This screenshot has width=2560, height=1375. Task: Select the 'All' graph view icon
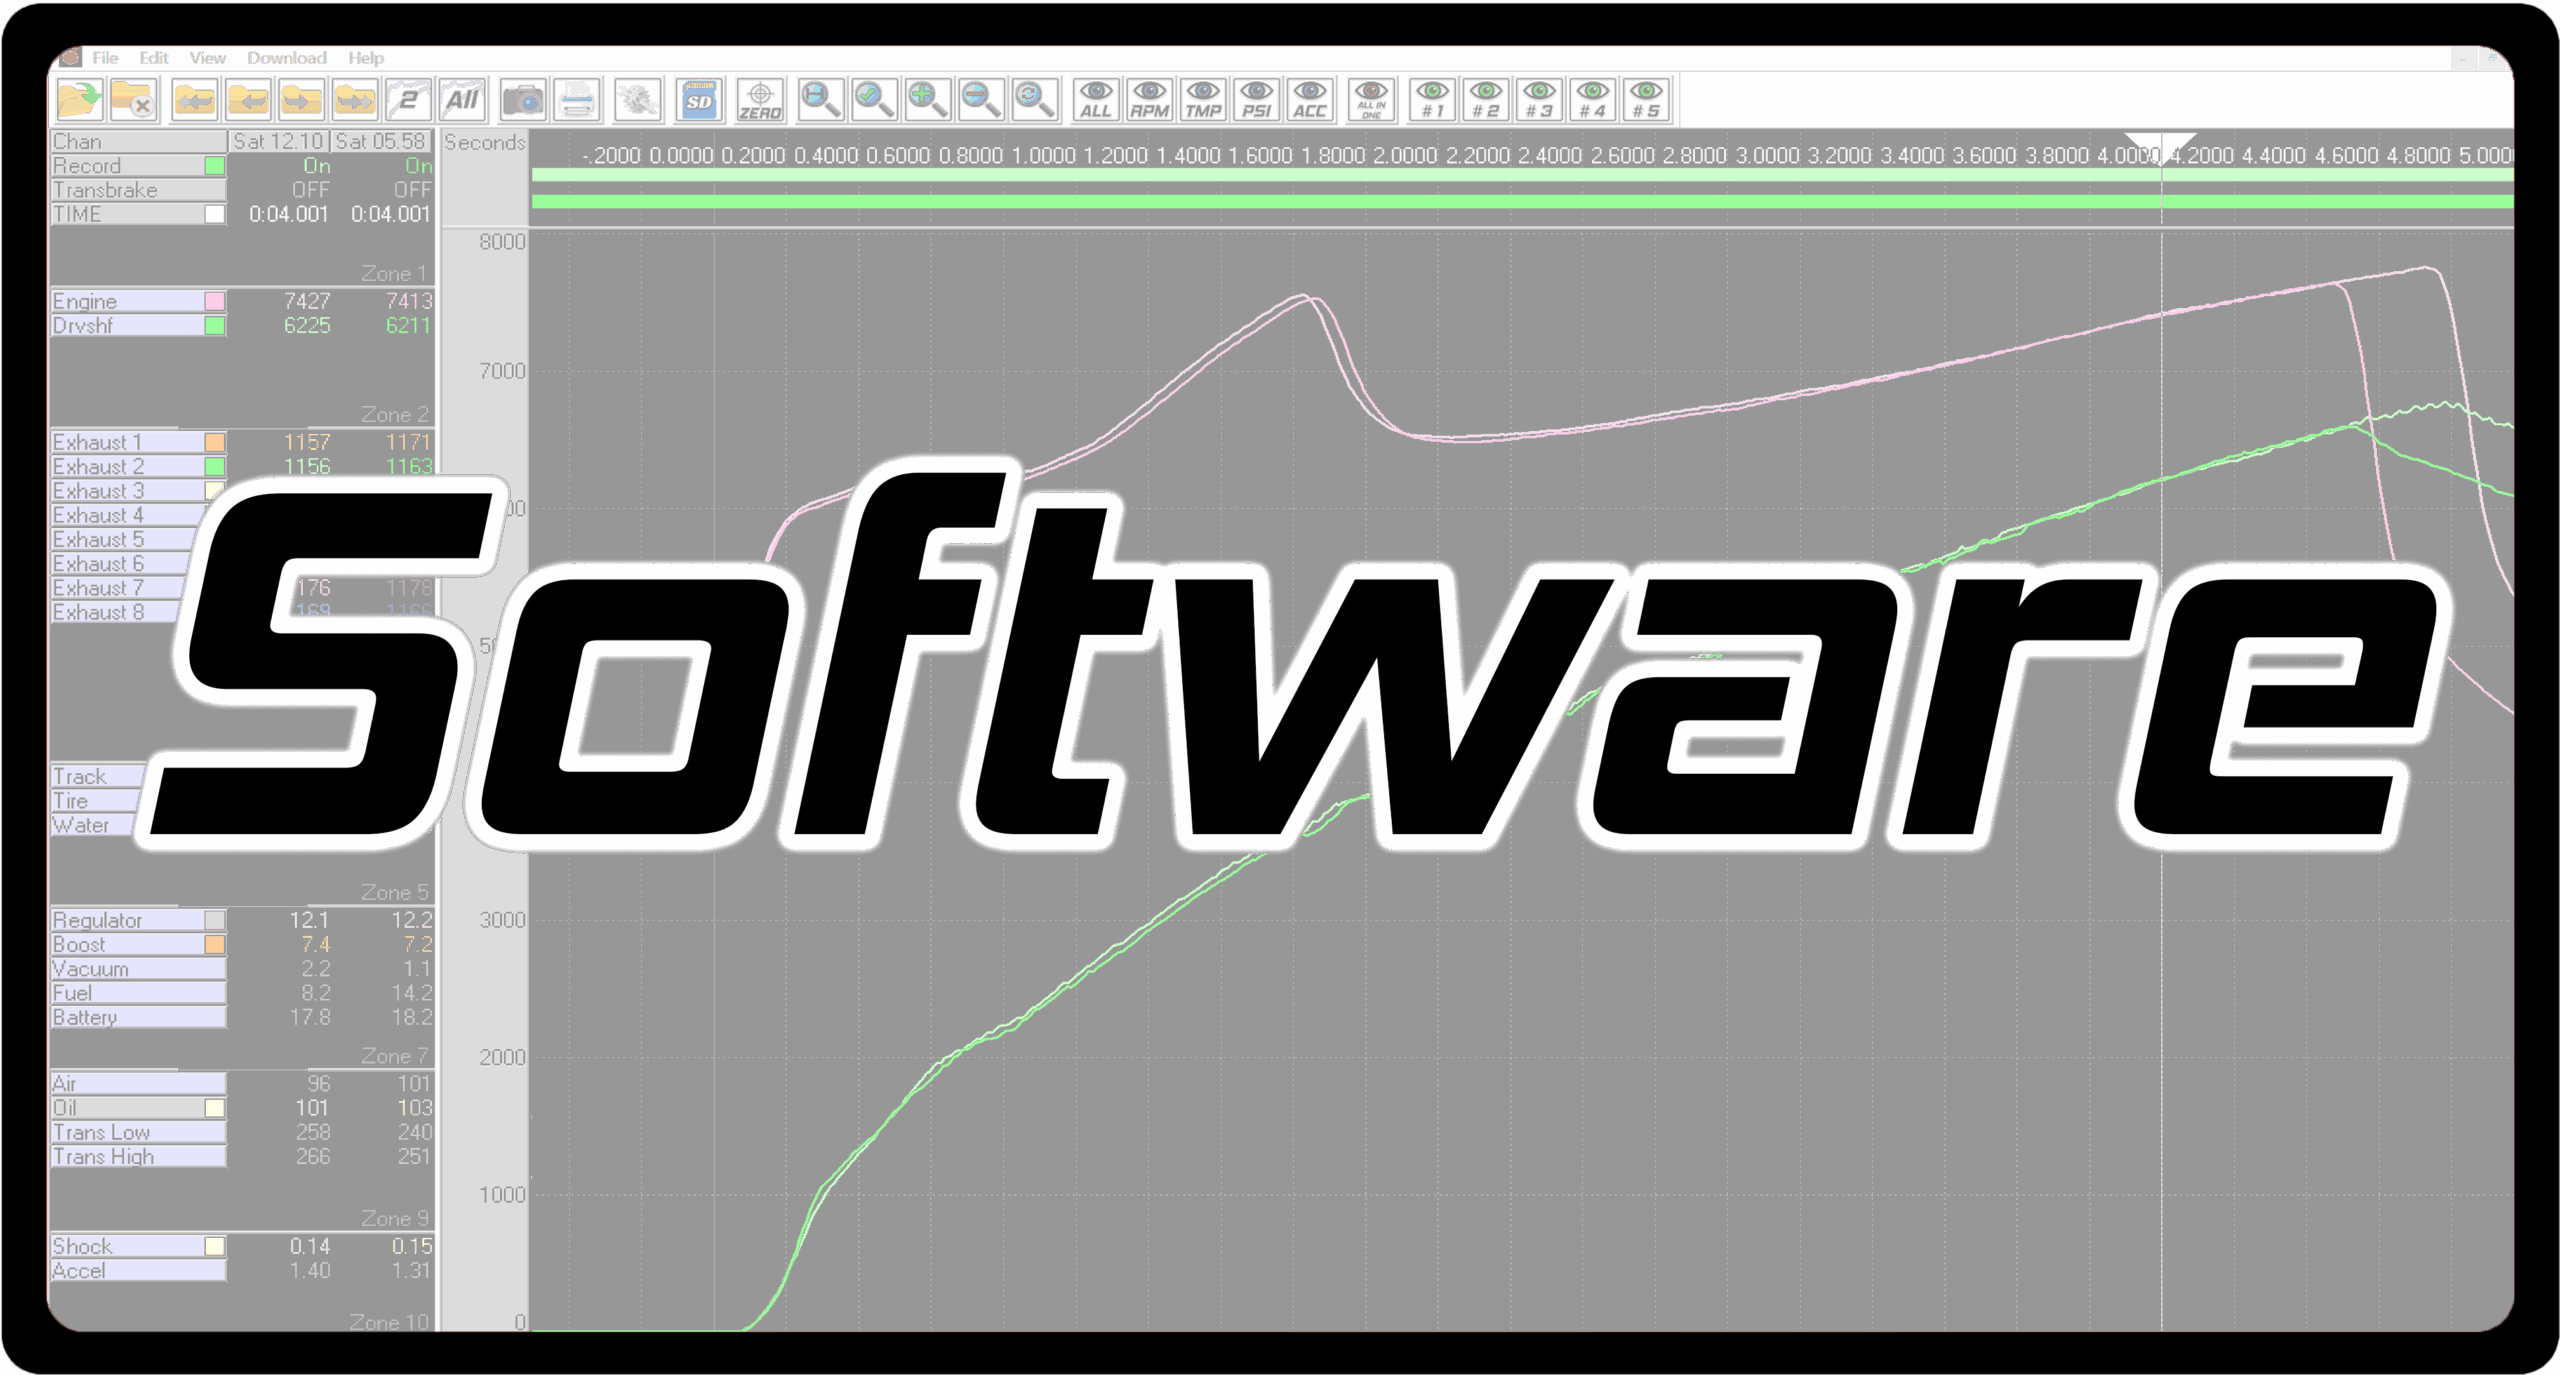tap(463, 100)
